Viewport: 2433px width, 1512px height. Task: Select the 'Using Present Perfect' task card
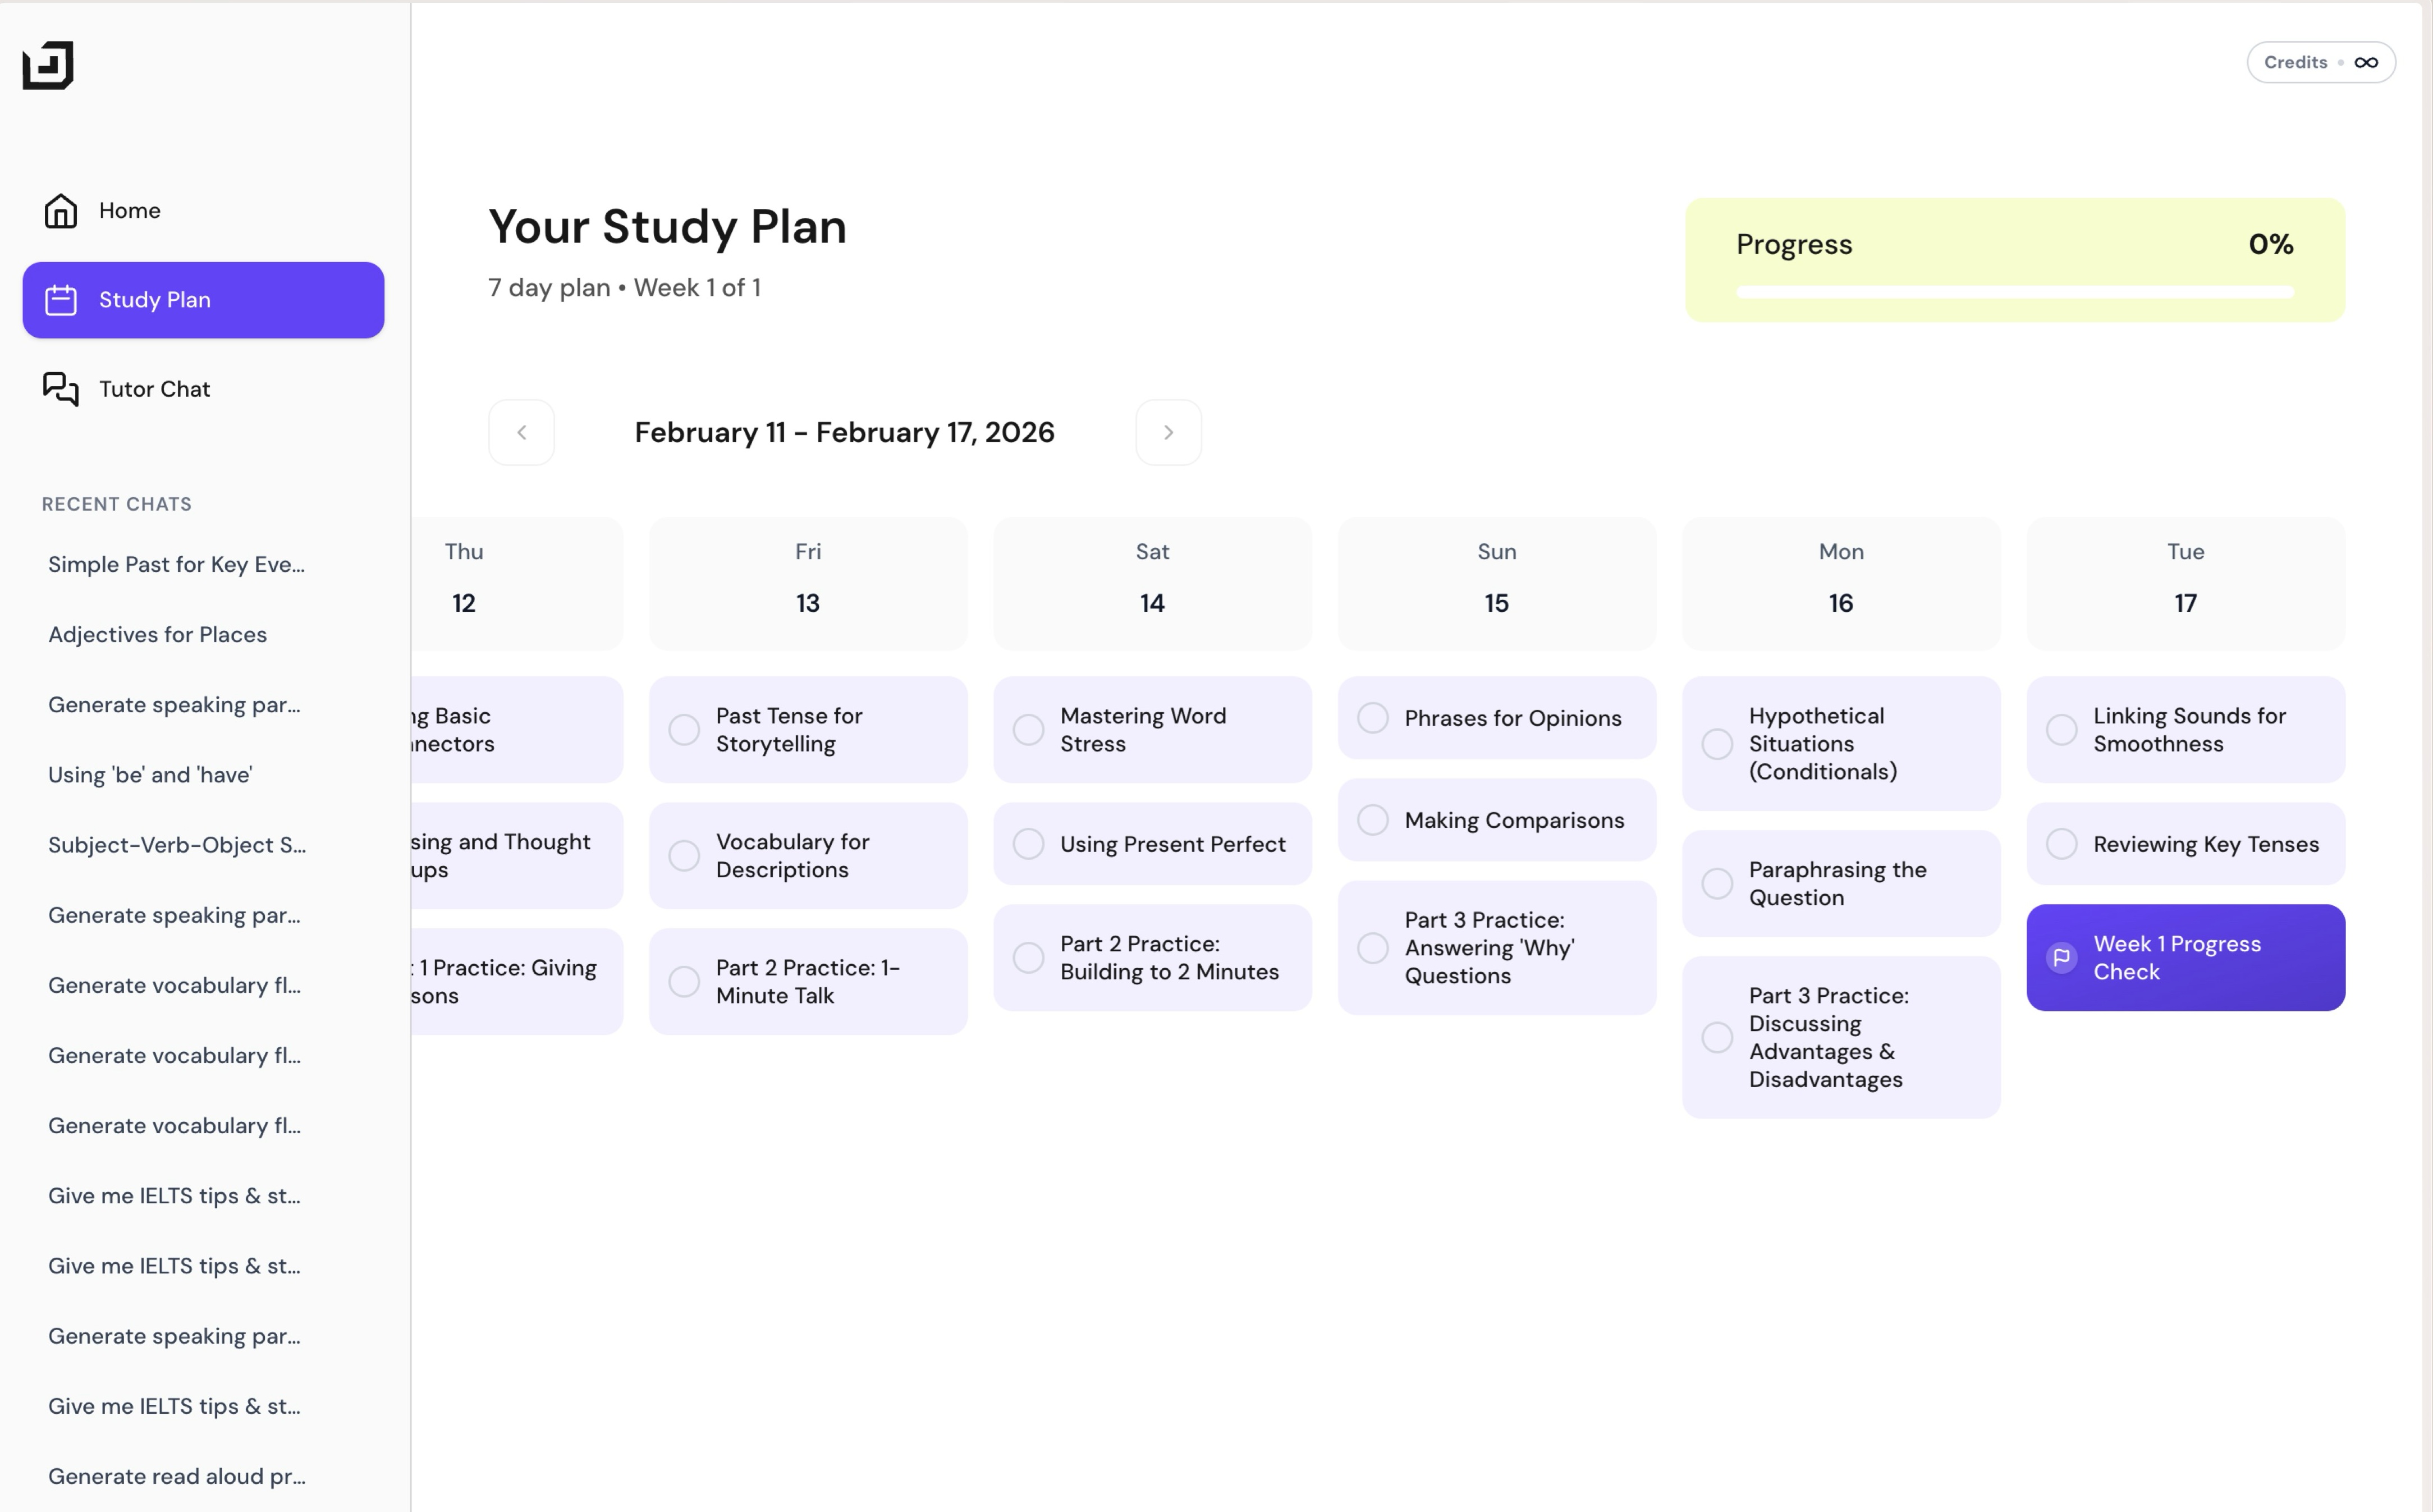click(1152, 843)
